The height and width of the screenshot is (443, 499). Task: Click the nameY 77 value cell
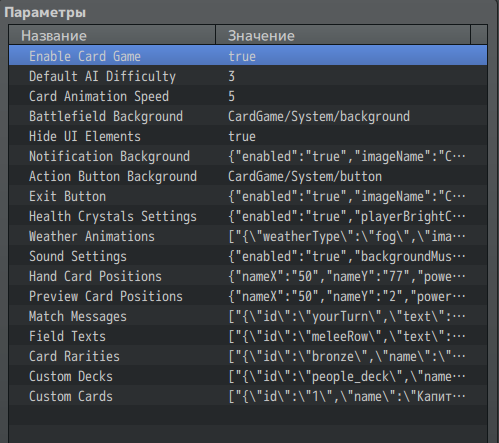click(x=347, y=276)
